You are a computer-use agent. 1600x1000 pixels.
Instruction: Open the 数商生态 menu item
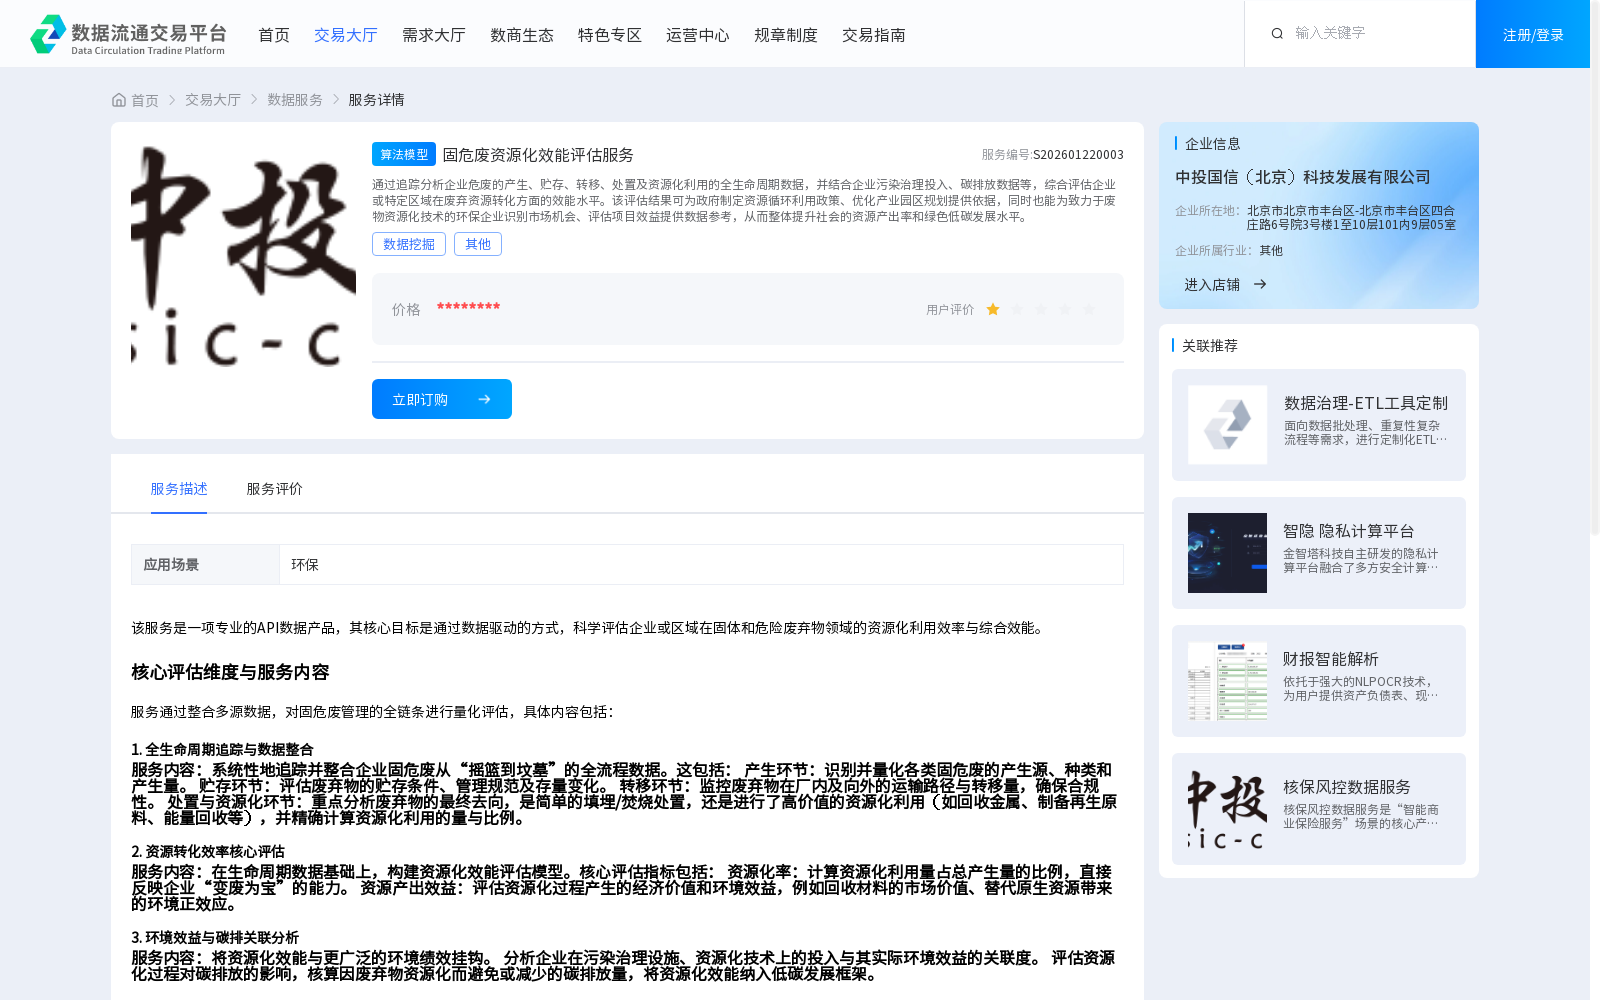pos(522,35)
